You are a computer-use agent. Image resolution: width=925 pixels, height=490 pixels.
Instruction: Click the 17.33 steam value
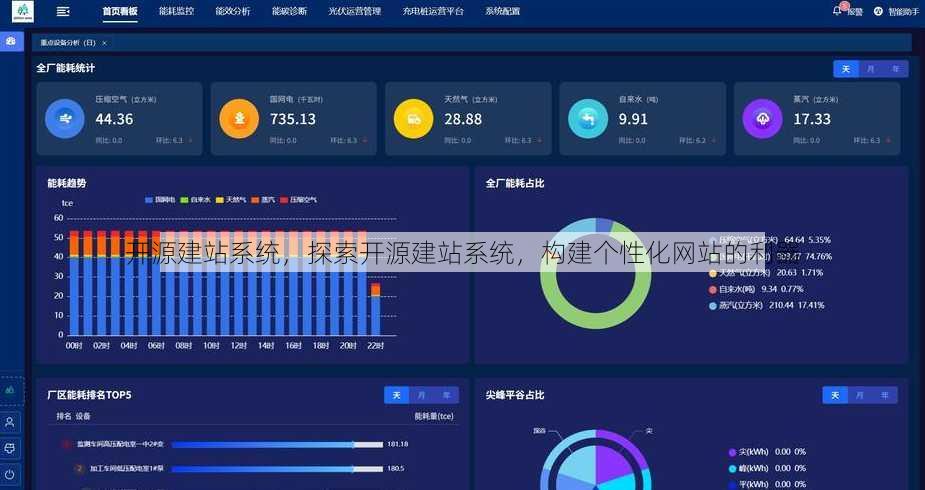(812, 119)
